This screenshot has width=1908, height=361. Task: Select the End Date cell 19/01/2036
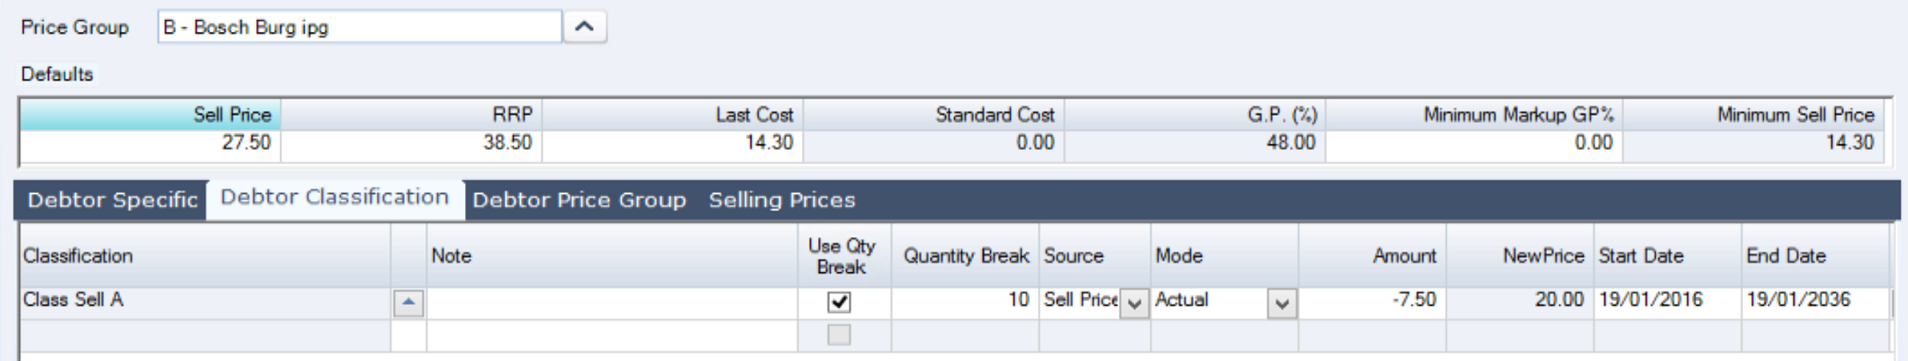click(x=1815, y=300)
